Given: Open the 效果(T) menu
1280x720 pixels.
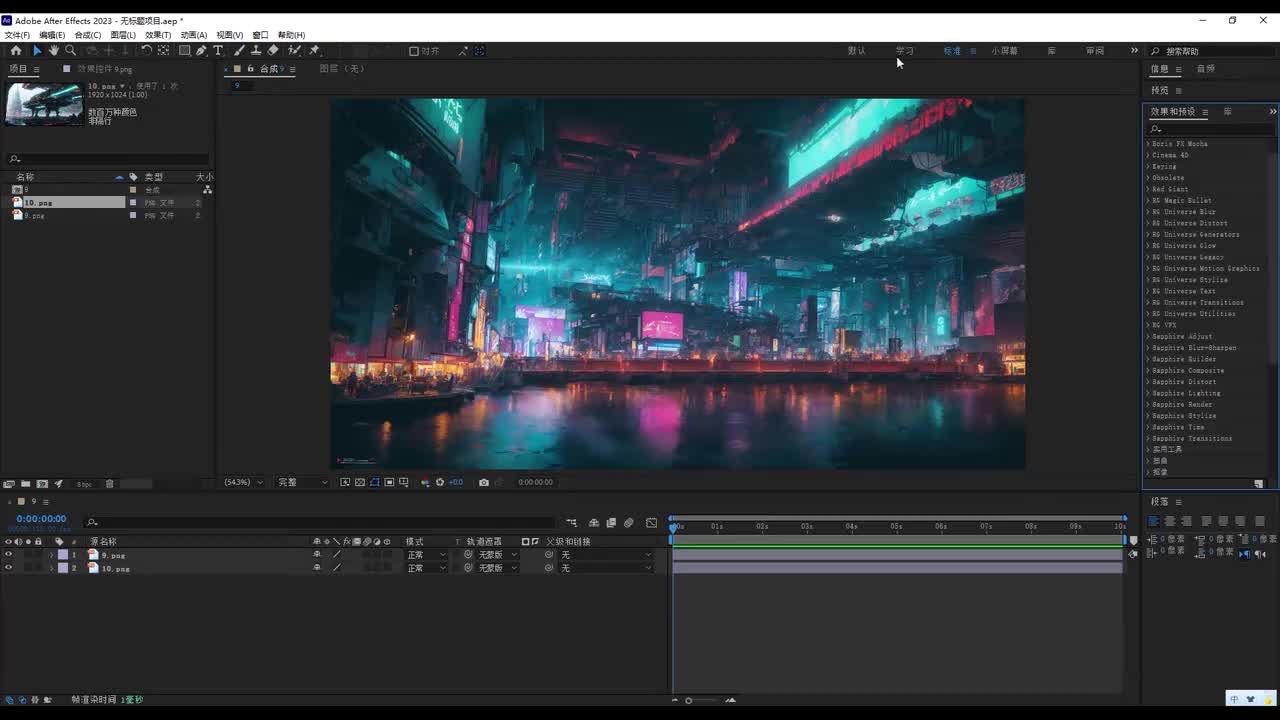Looking at the screenshot, I should 158,35.
